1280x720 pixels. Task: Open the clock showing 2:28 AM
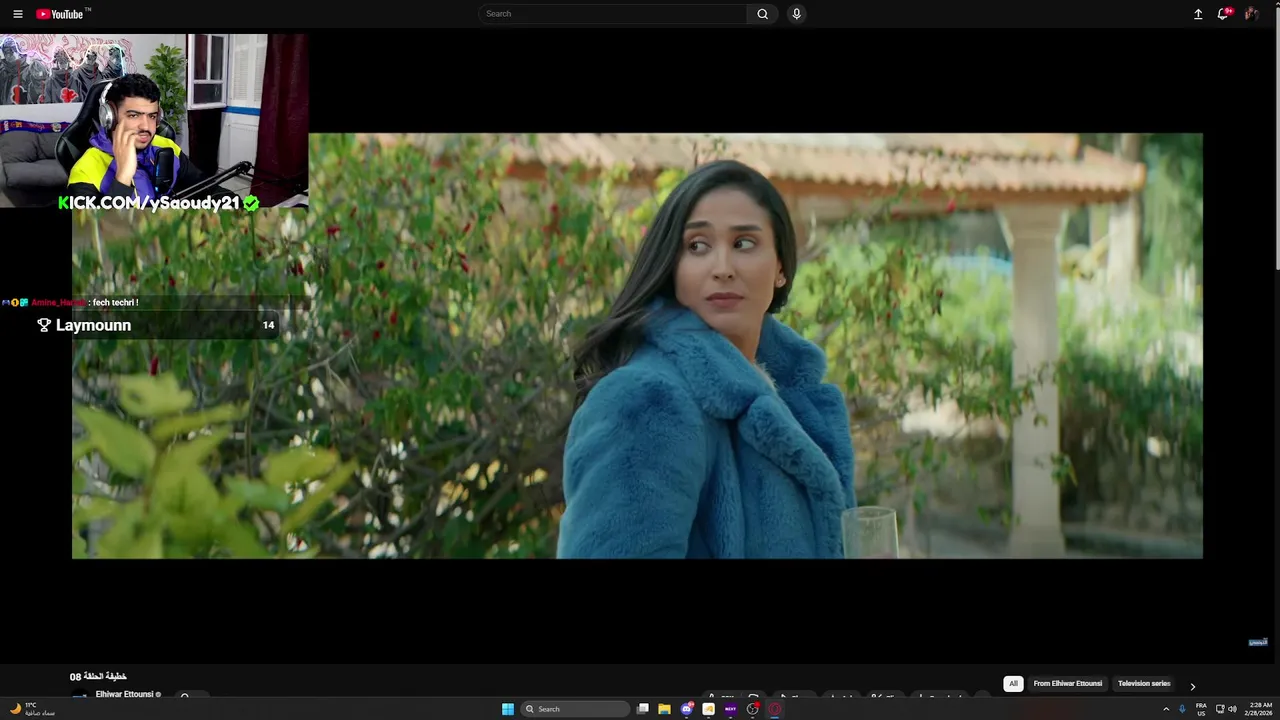coord(1259,709)
